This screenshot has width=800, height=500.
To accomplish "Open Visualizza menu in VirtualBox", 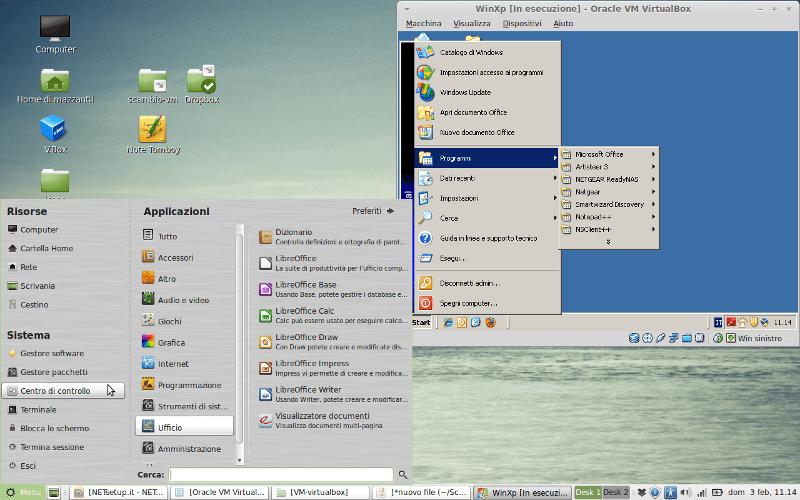I will click(x=471, y=23).
